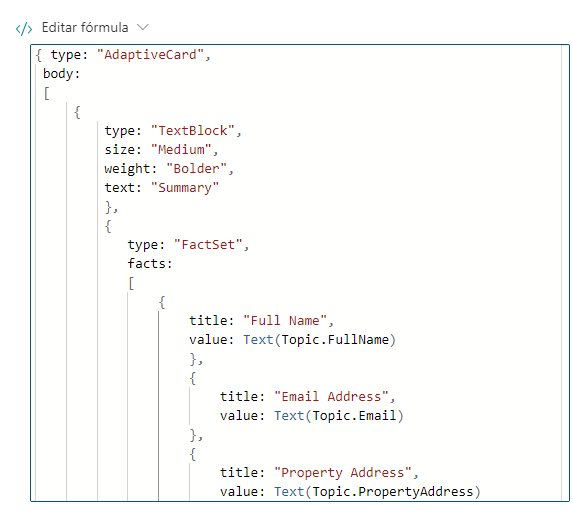The width and height of the screenshot is (573, 512).
Task: Expand the Editar fórmula chevron dropdown
Action: coord(143,27)
